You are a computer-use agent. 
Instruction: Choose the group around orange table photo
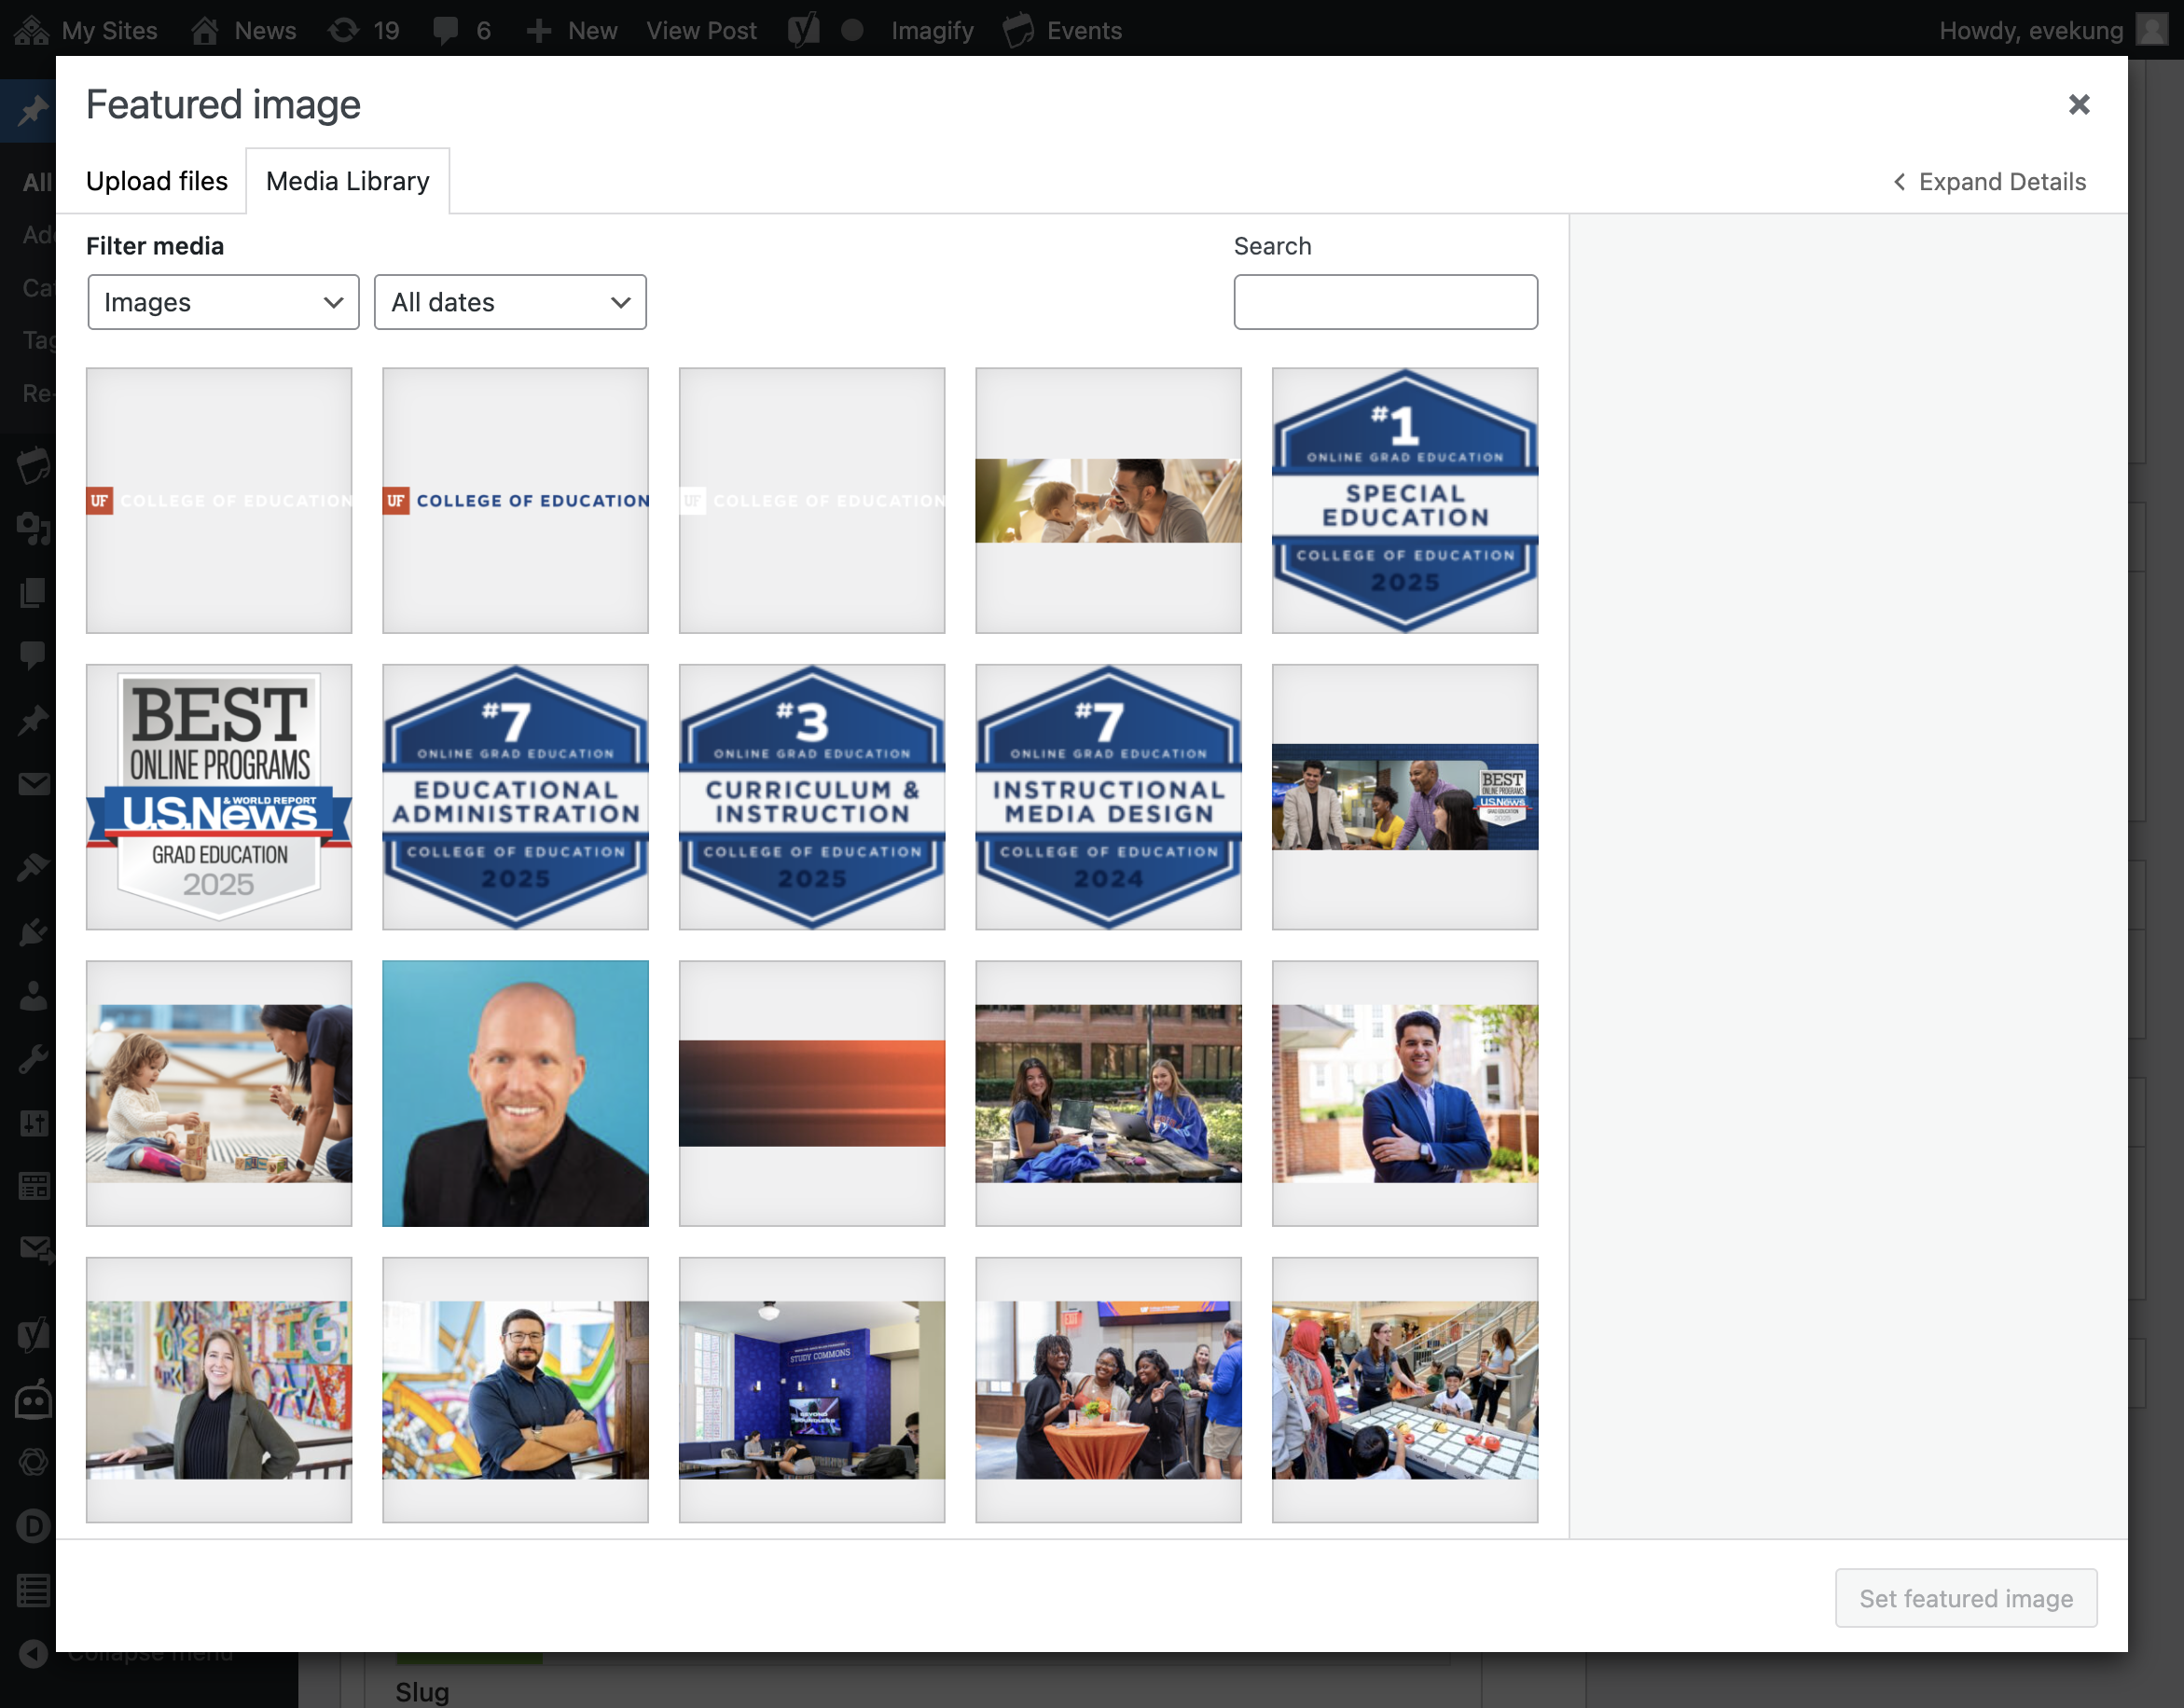tap(1108, 1390)
